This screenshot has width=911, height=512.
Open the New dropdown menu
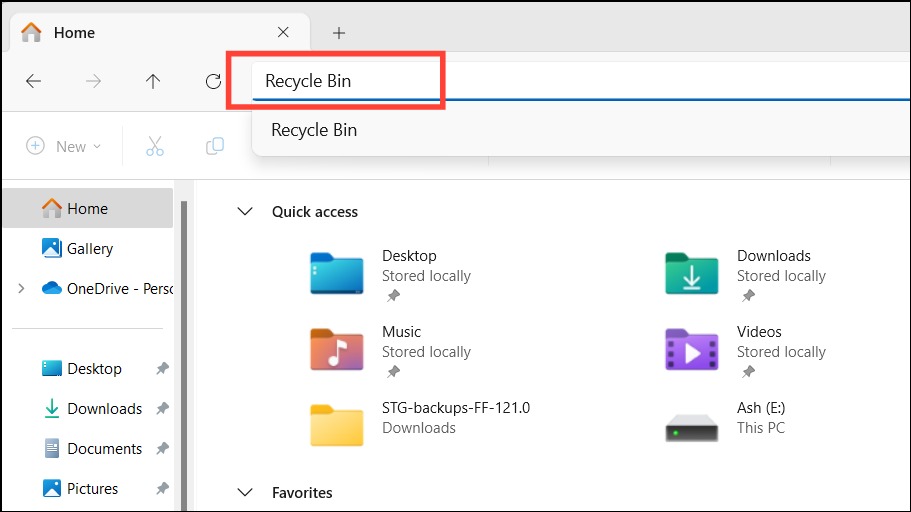(x=64, y=146)
